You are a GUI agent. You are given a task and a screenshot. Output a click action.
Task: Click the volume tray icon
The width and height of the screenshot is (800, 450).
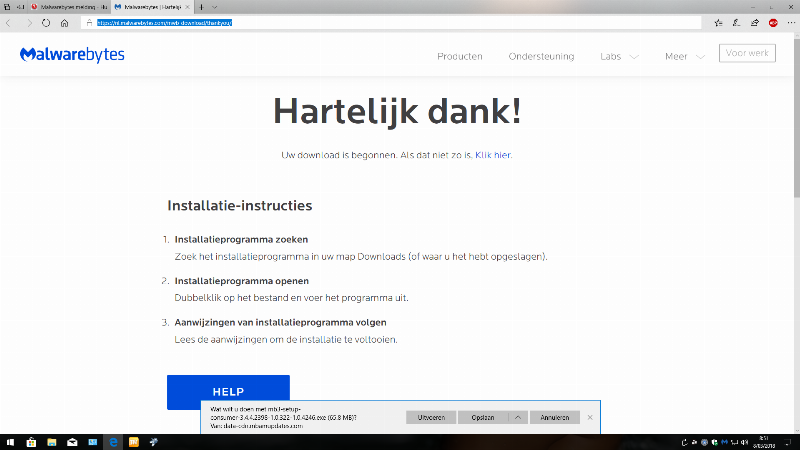pyautogui.click(x=744, y=442)
